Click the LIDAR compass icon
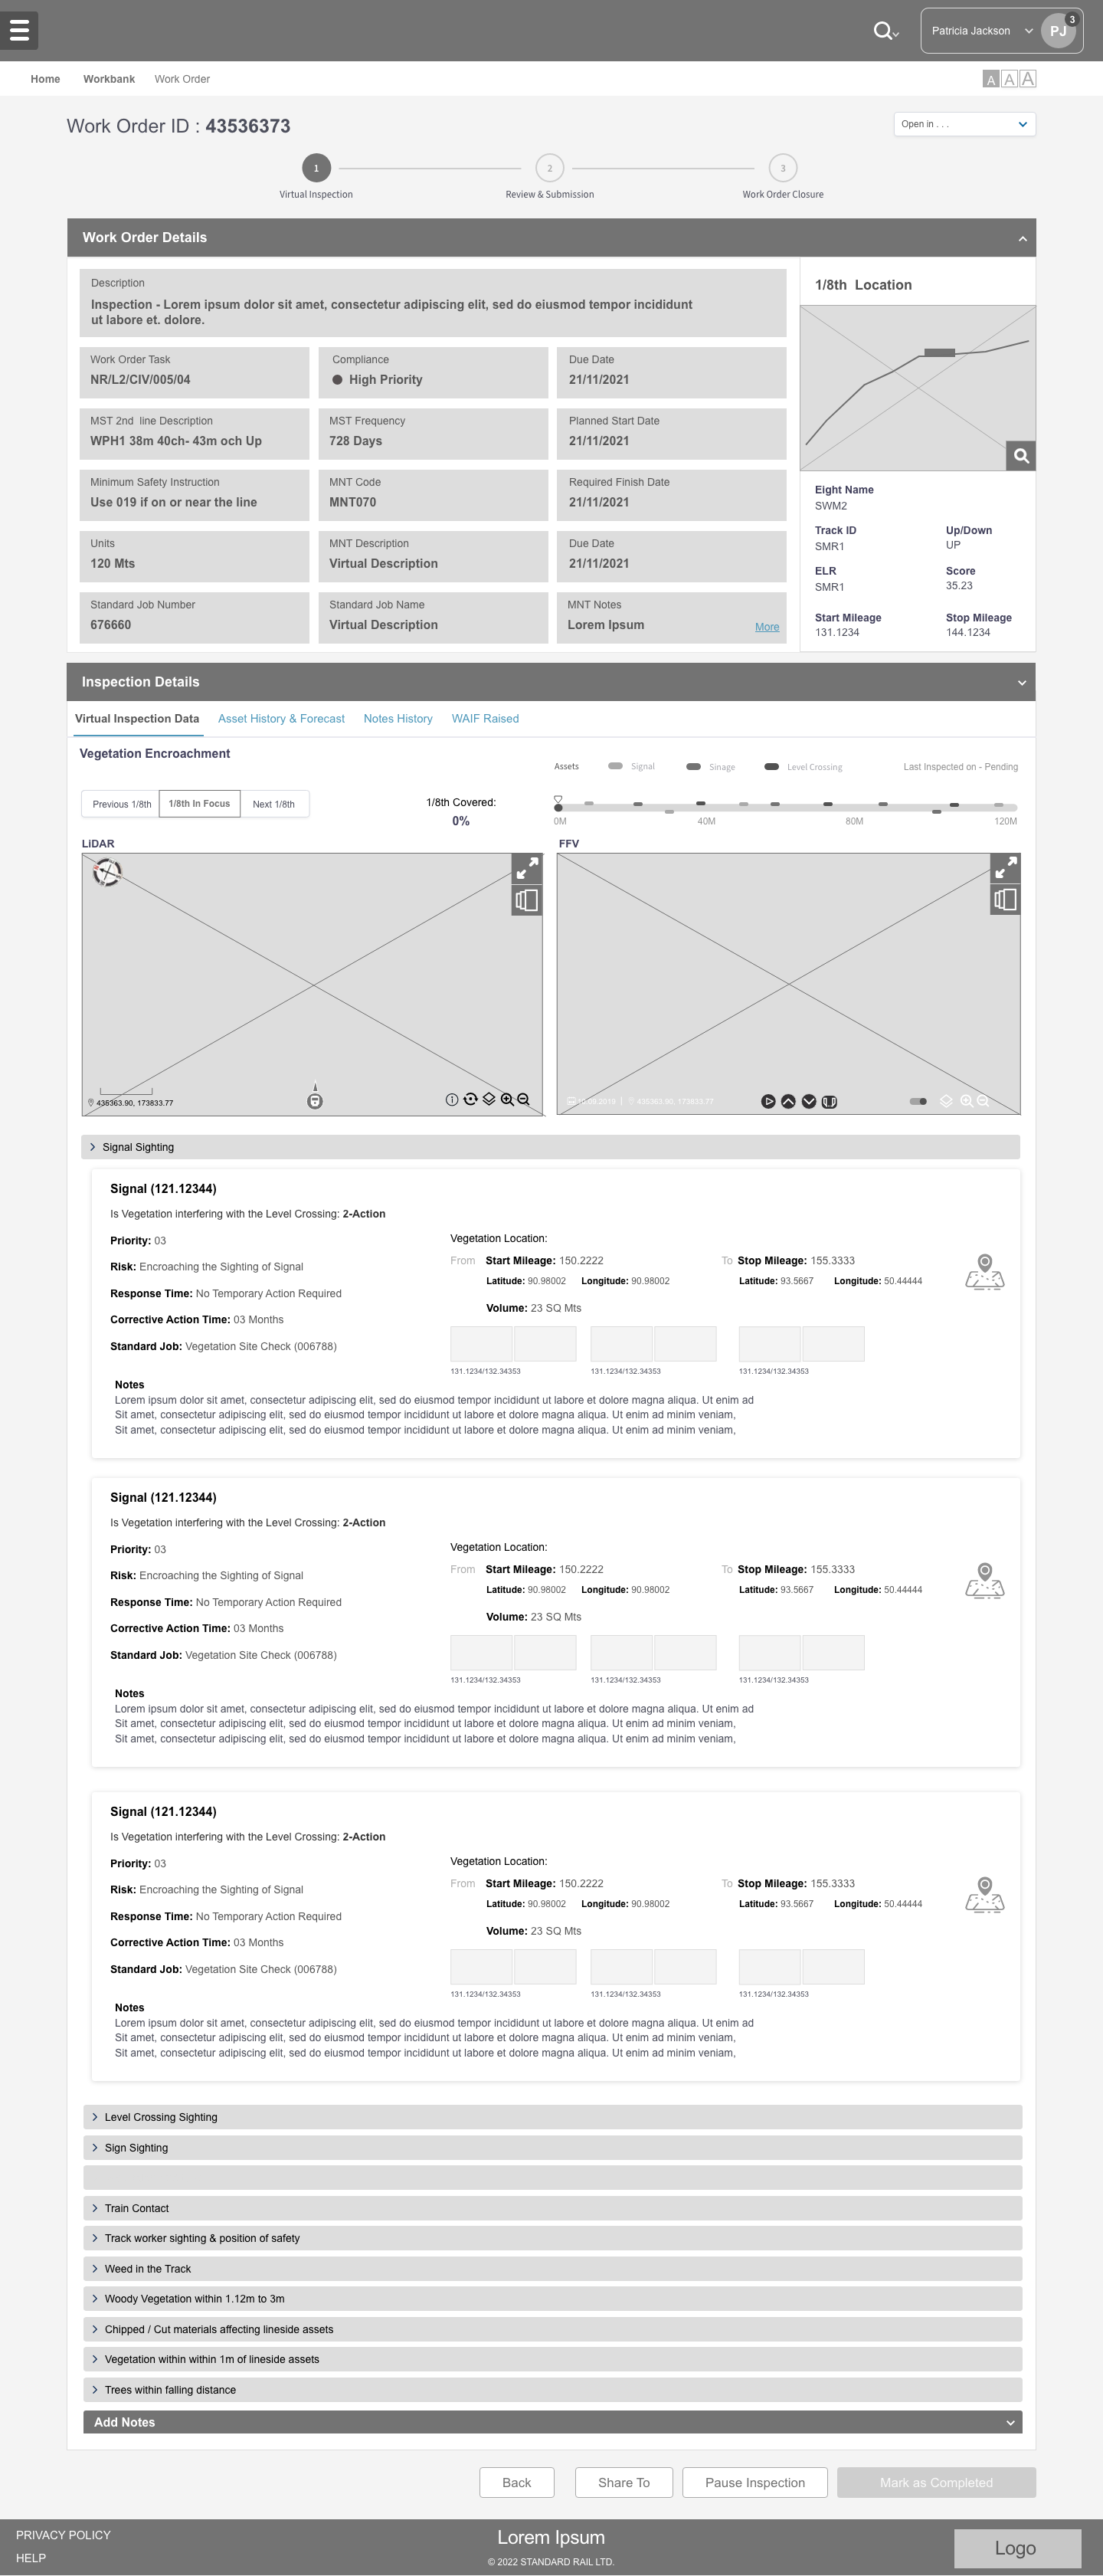Viewport: 1103px width, 2576px height. (107, 873)
